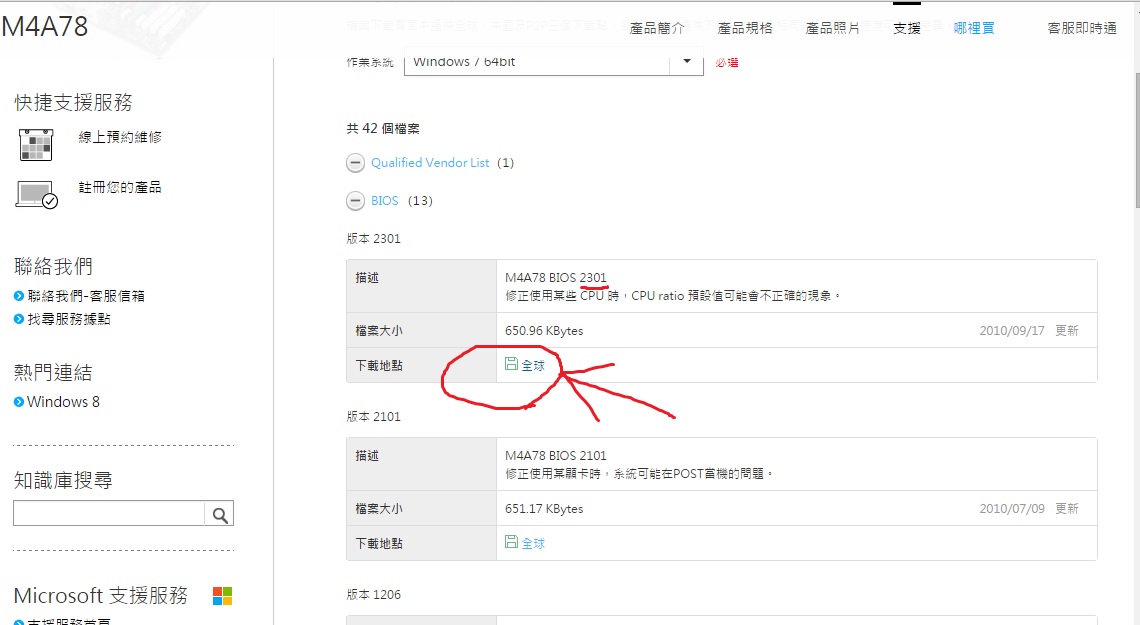Open the 產品規格 tab
This screenshot has width=1140, height=625.
(x=744, y=28)
